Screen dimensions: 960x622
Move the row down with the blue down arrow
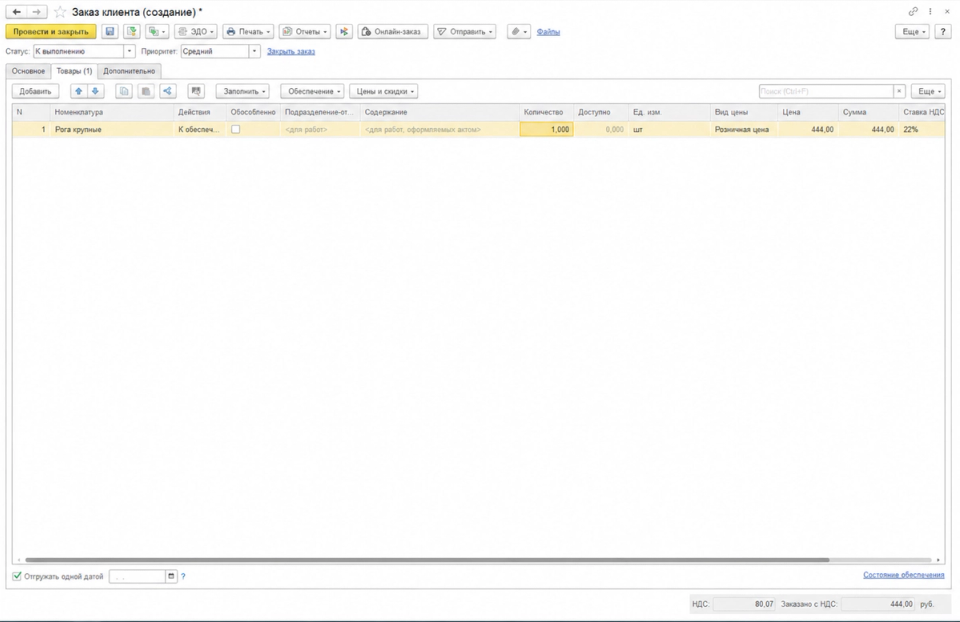click(96, 91)
